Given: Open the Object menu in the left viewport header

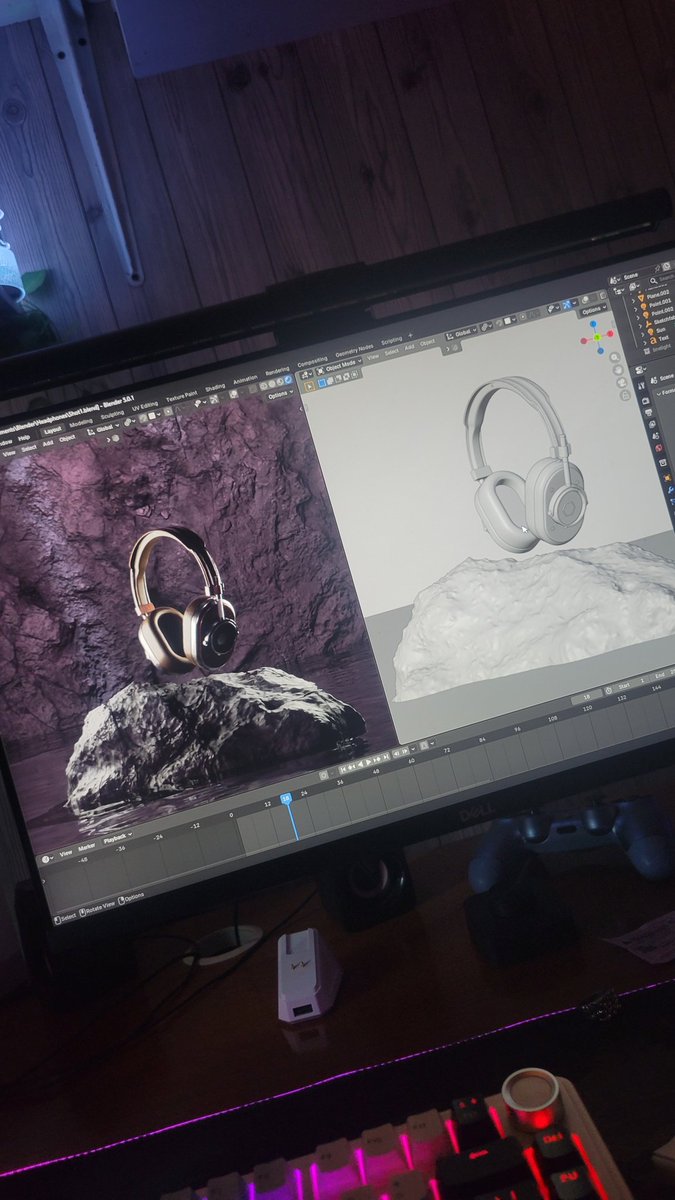Looking at the screenshot, I should click(66, 439).
